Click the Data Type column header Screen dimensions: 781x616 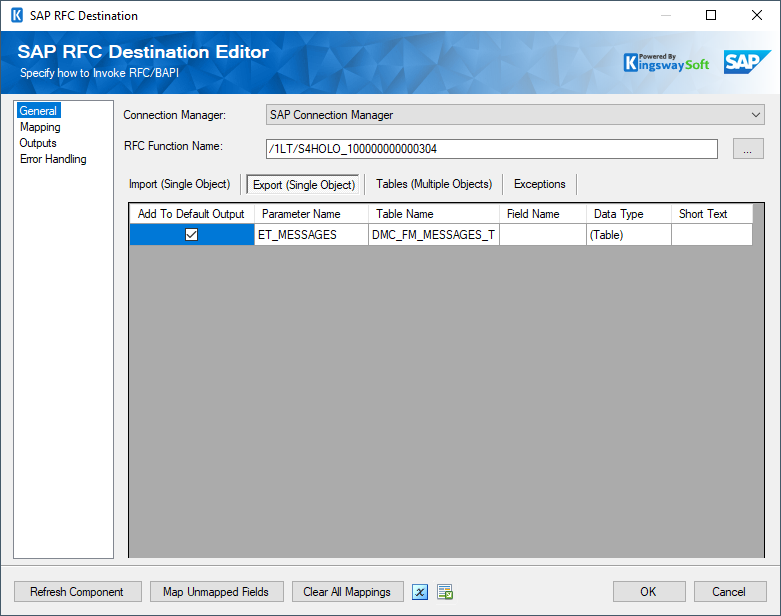629,214
